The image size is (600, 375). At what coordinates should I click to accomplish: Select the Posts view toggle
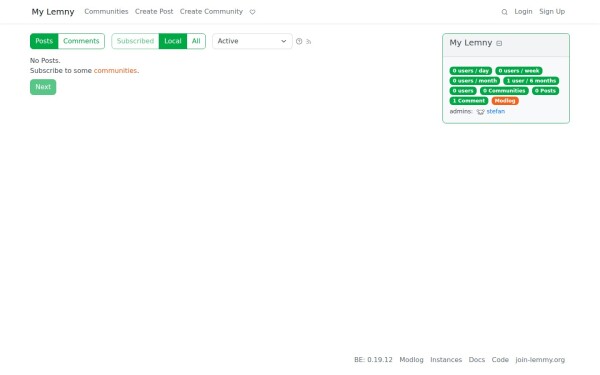44,41
